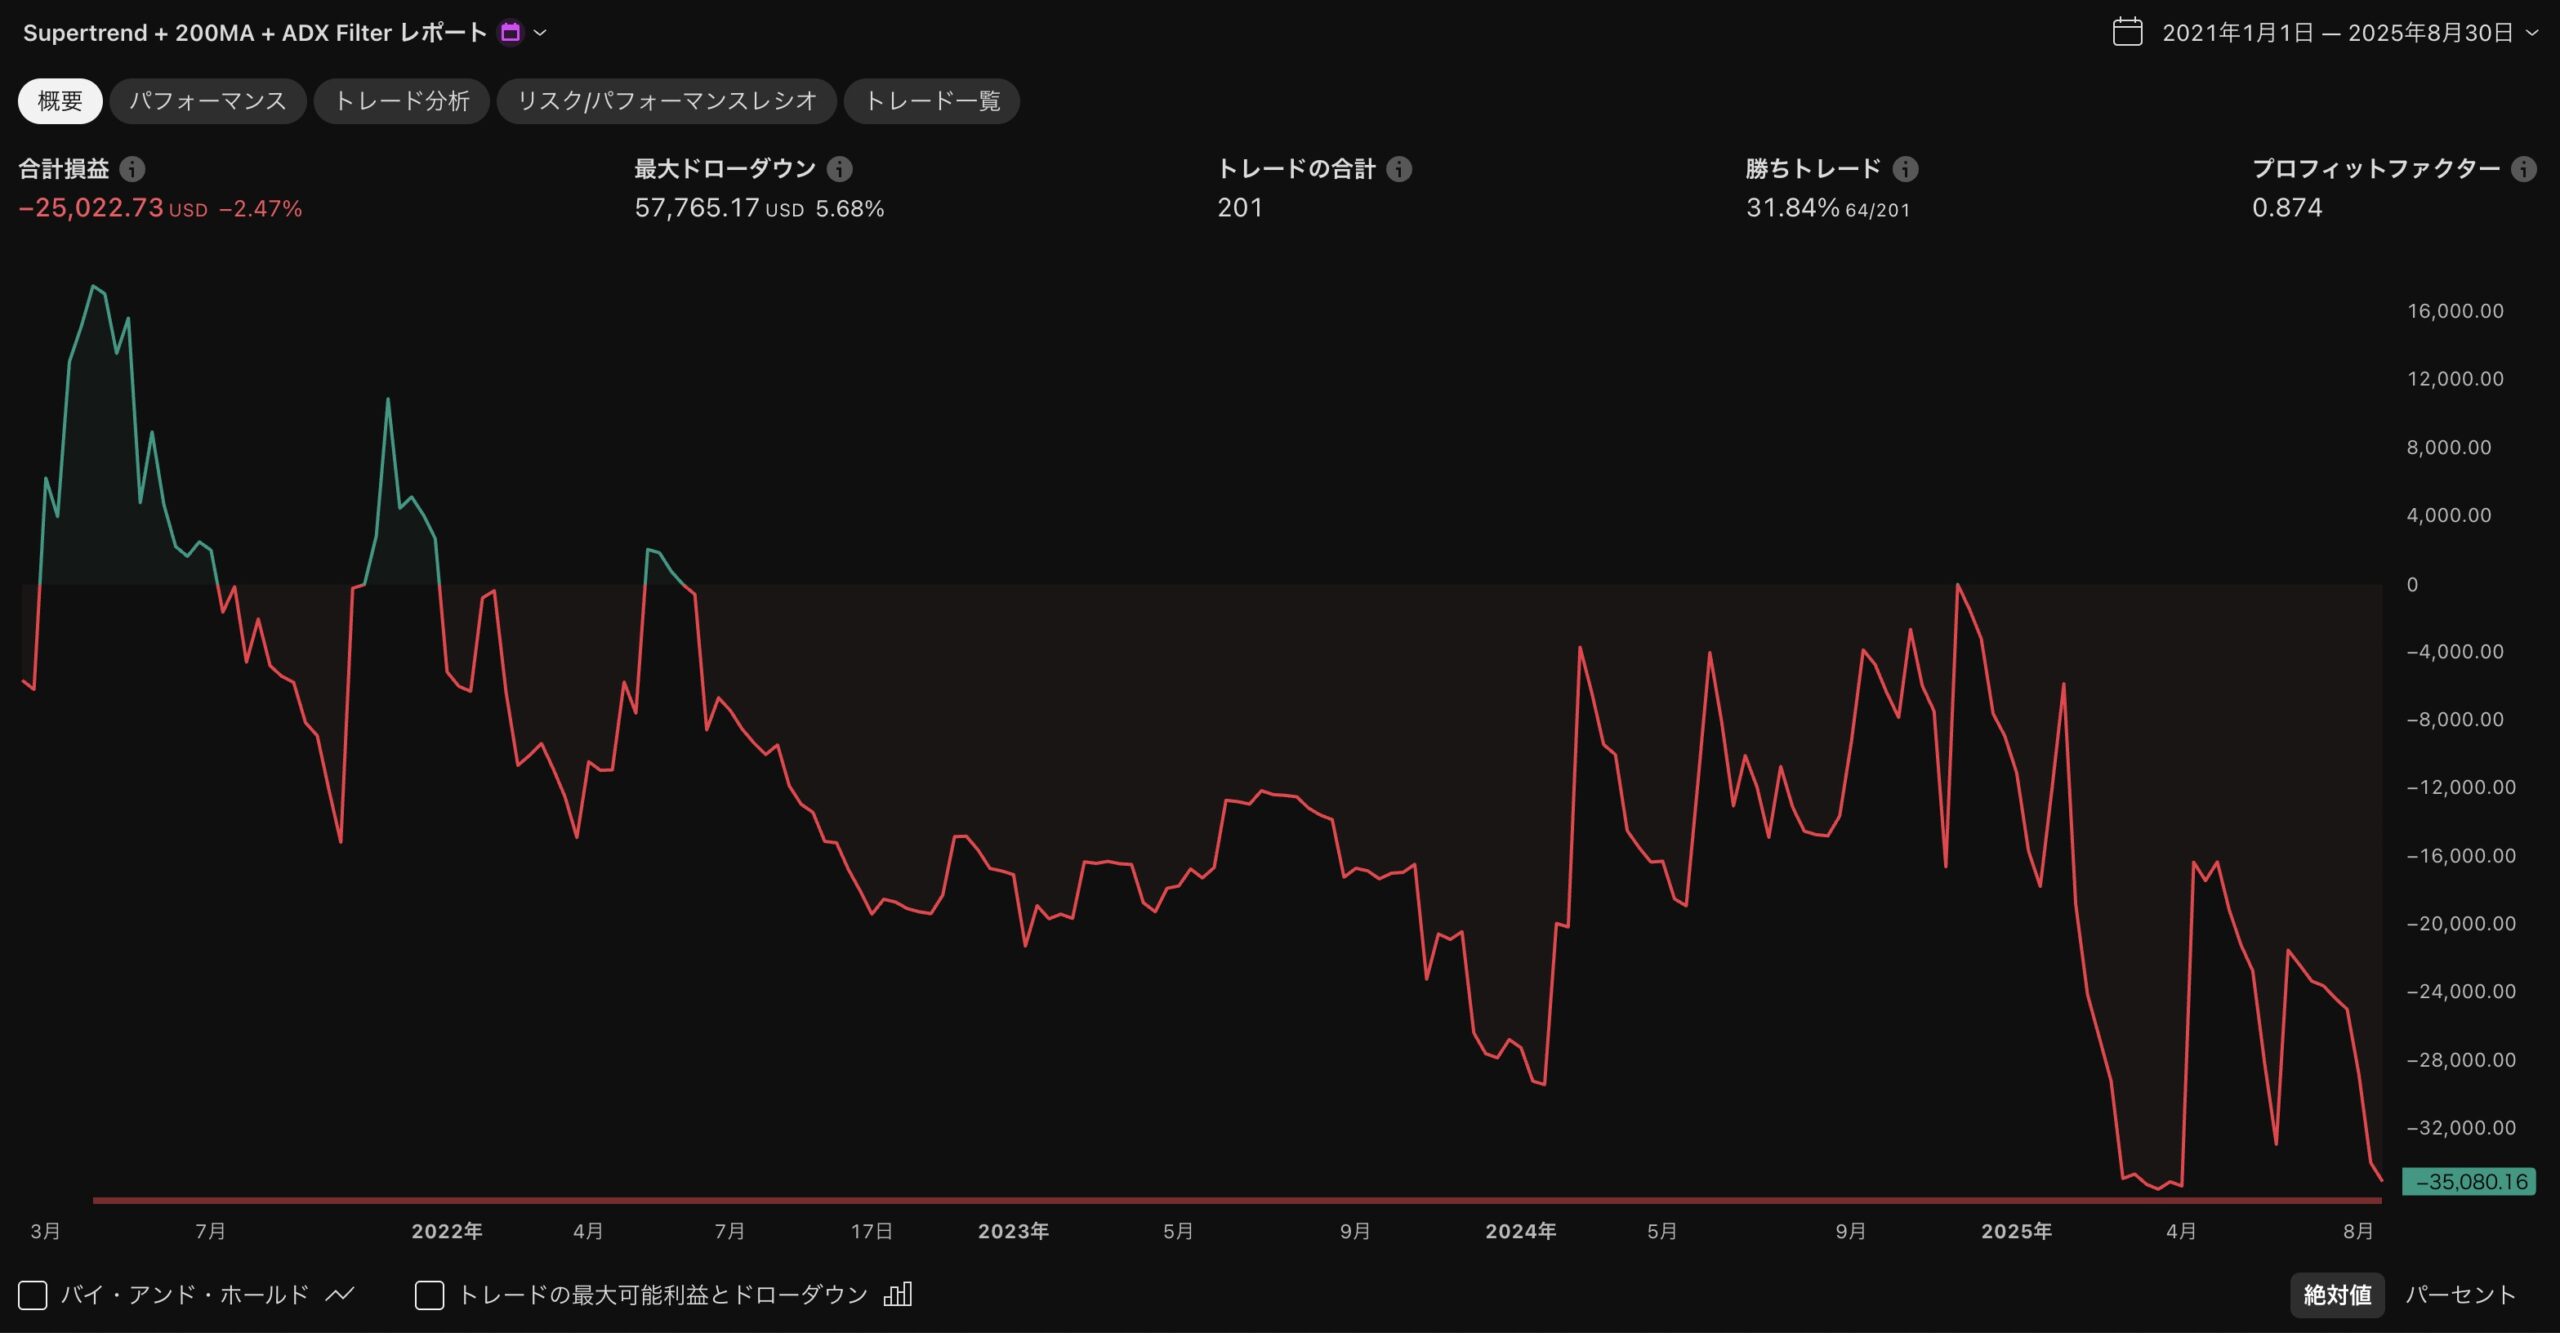
Task: Click calendar icon next to date range
Action: pyautogui.click(x=2127, y=32)
